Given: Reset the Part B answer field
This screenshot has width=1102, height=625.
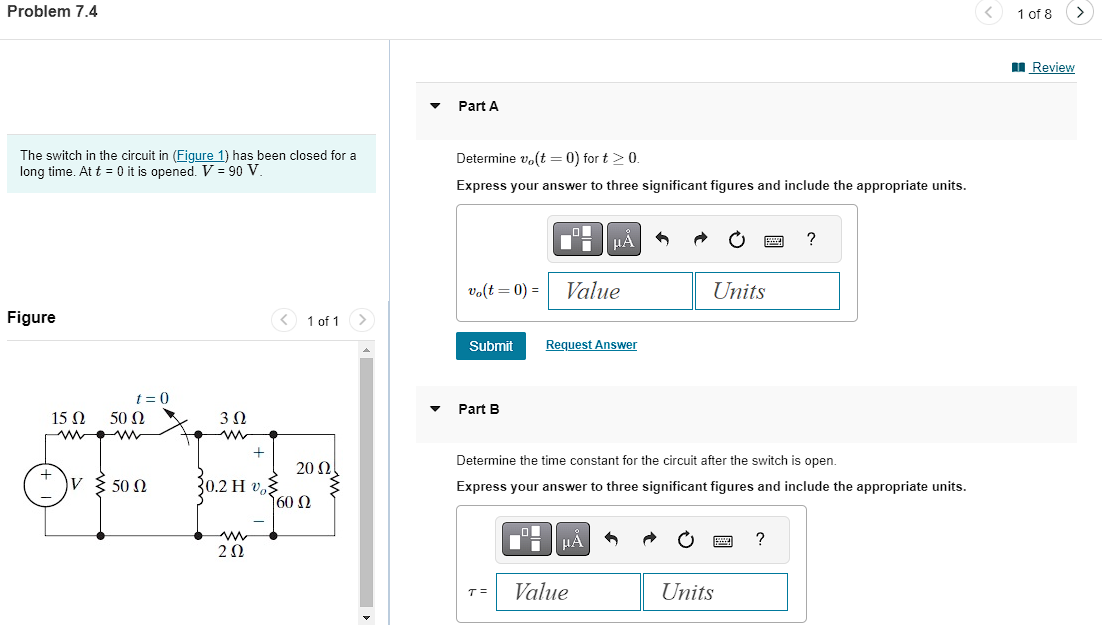Looking at the screenshot, I should (684, 539).
